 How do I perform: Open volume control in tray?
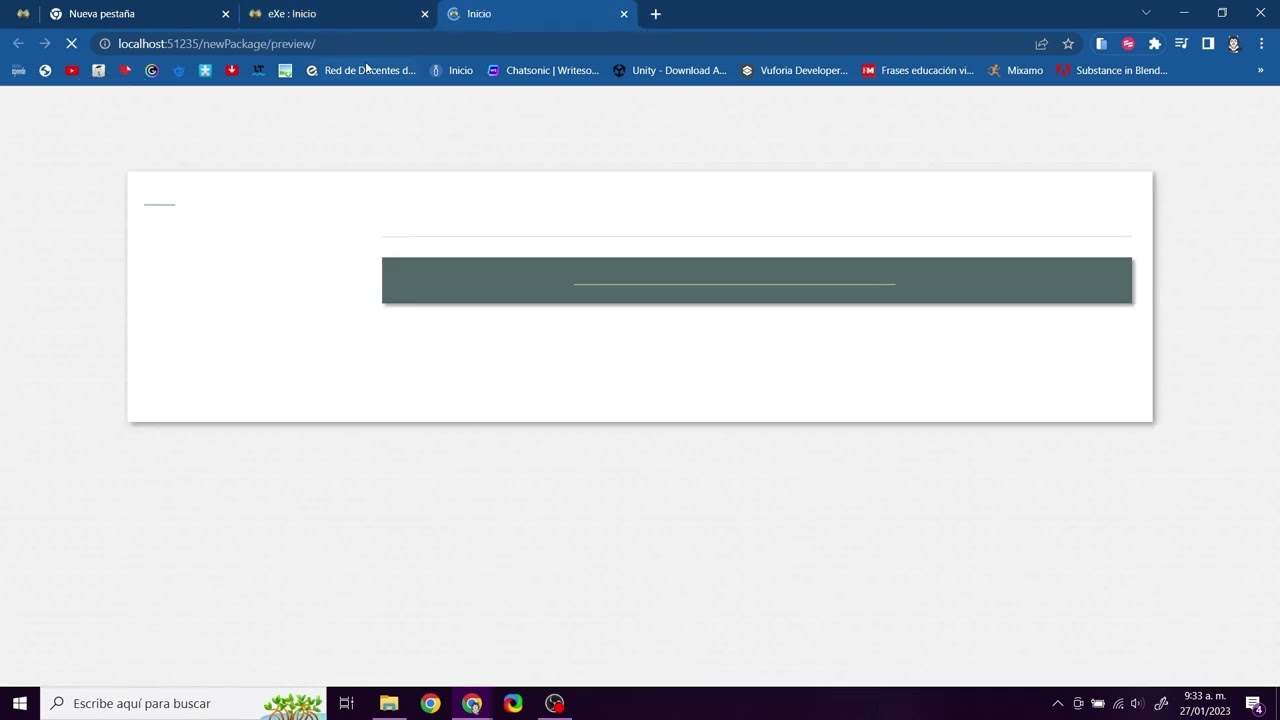click(1137, 703)
